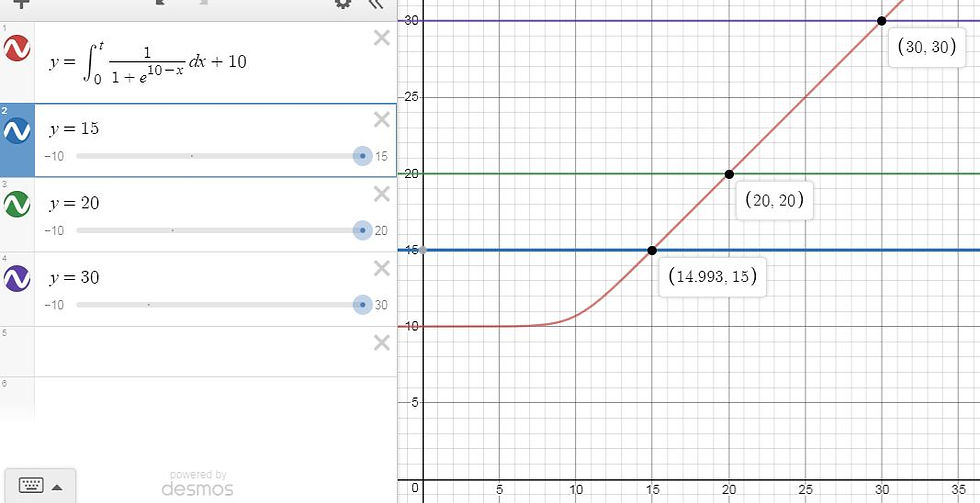980x503 pixels.
Task: Click the y = 20 expression text
Action: pyautogui.click(x=74, y=203)
